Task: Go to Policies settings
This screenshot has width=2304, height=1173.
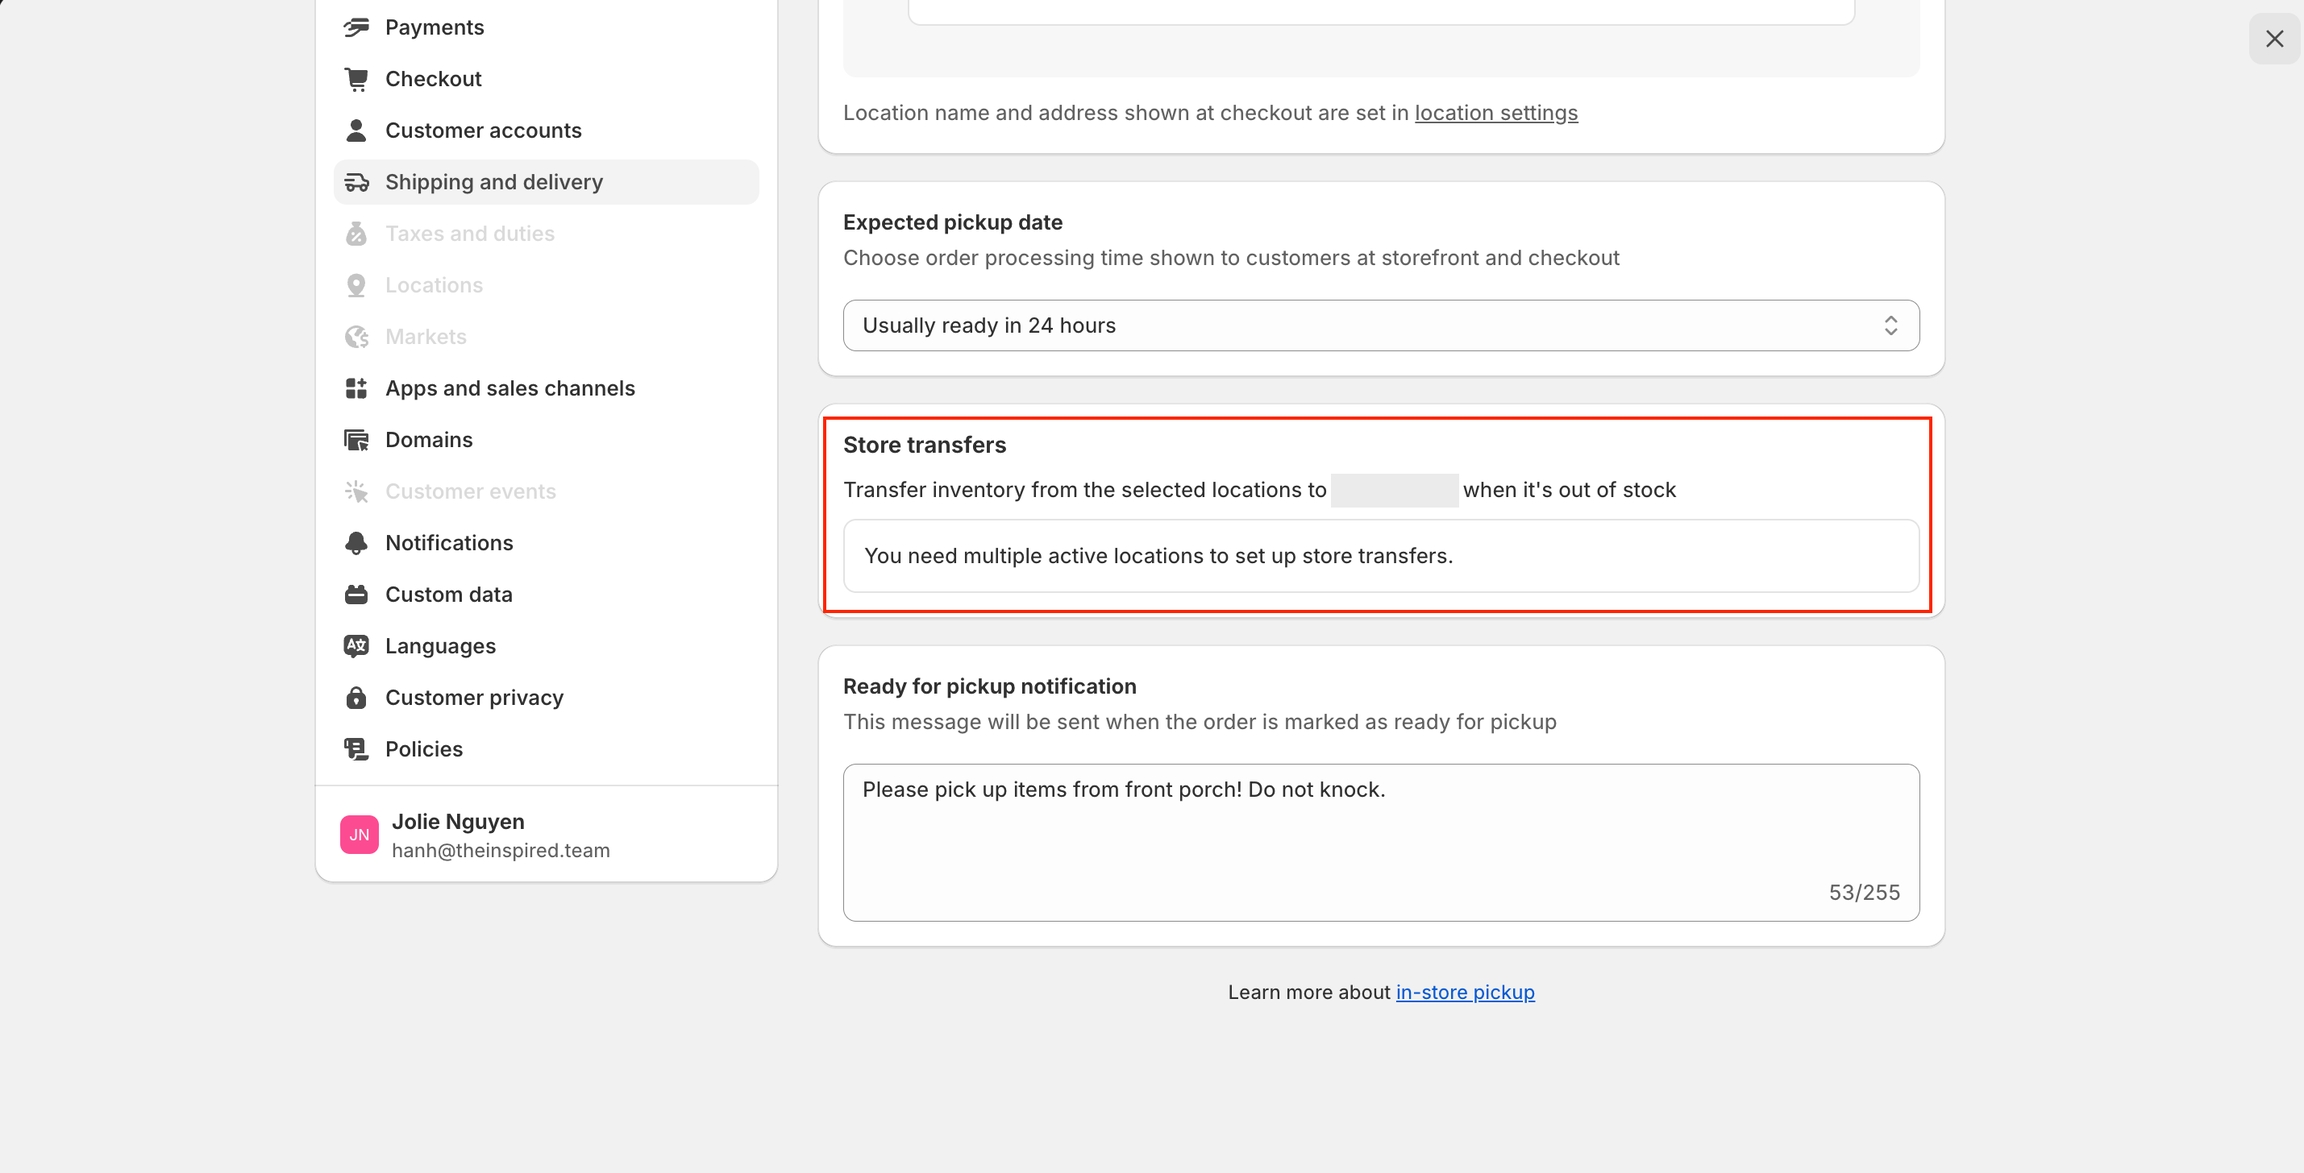Action: (423, 749)
